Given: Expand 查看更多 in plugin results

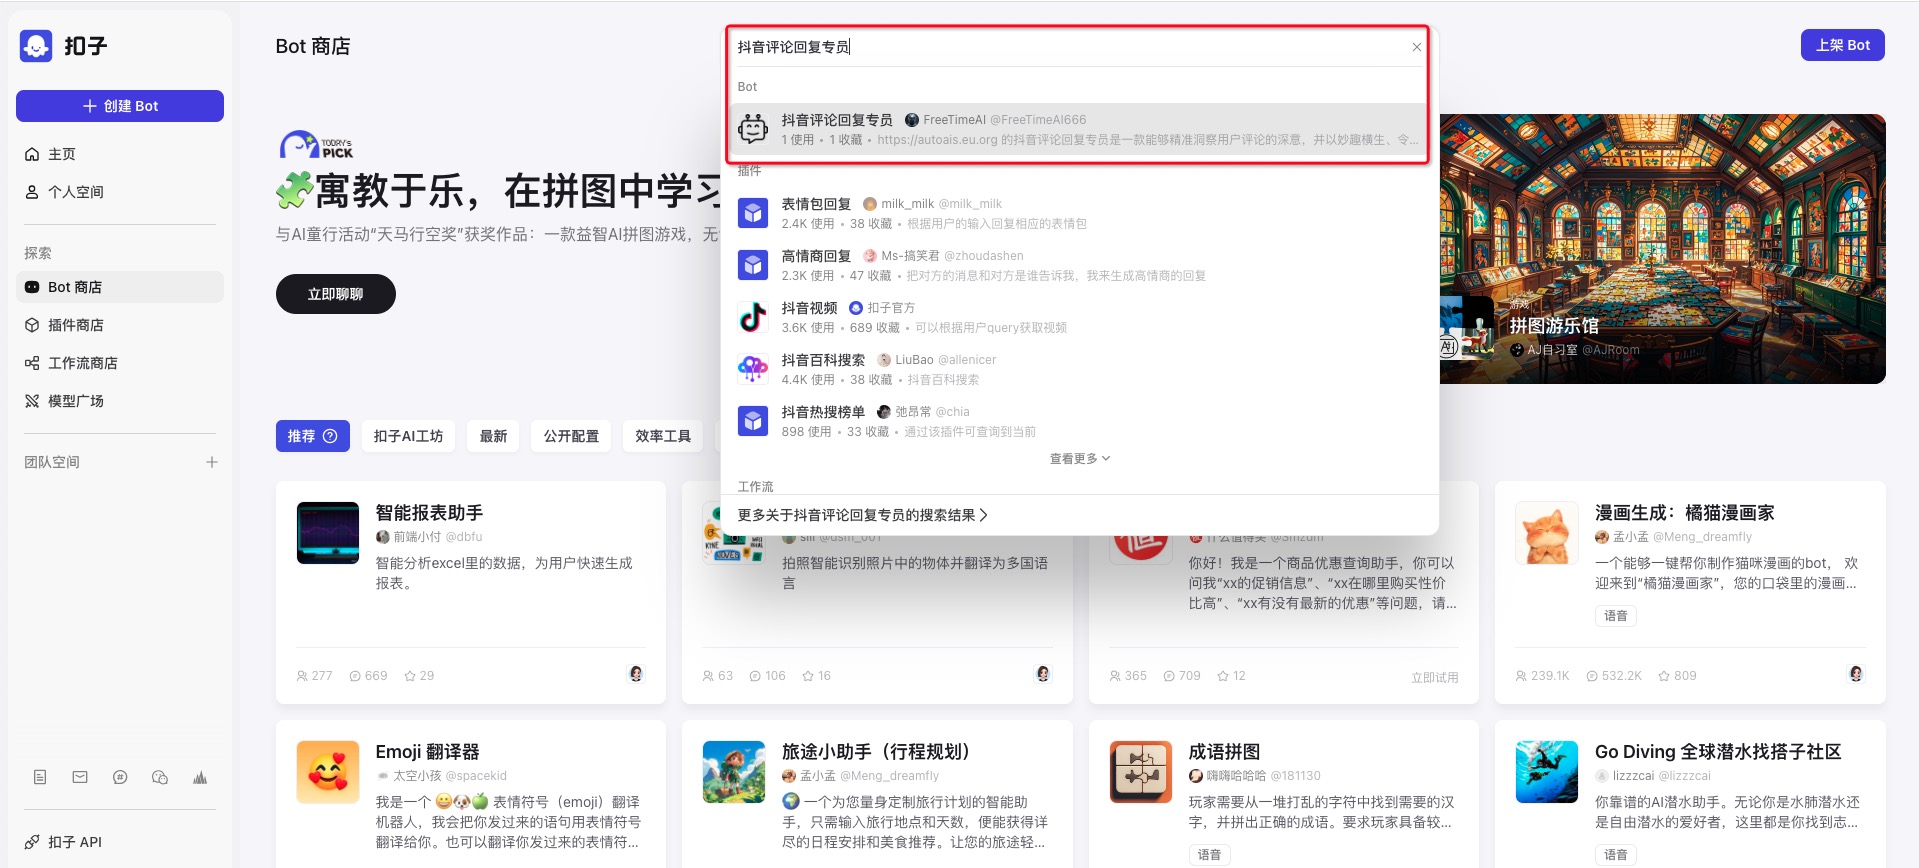Looking at the screenshot, I should pyautogui.click(x=1079, y=459).
